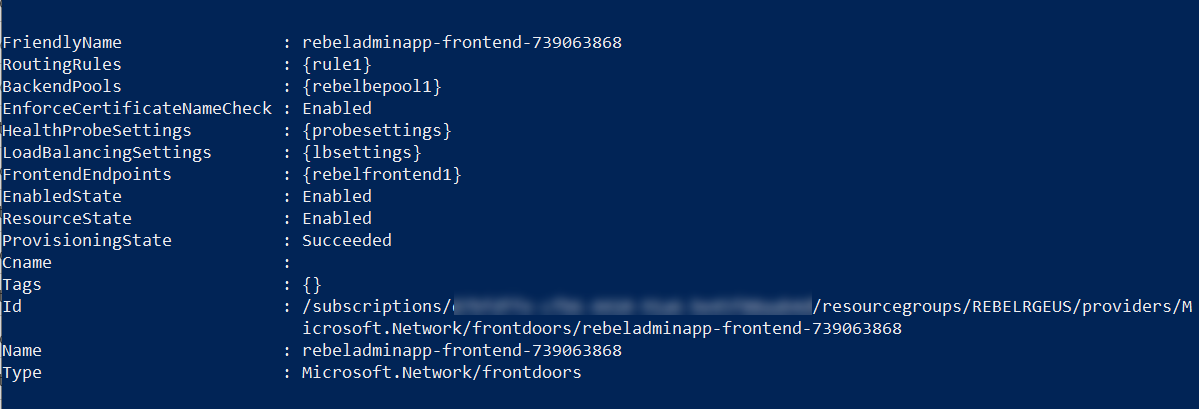Select the {rebelfrontend1} FrontendEndpoints value
Screen dimensions: 1199x409
click(382, 175)
